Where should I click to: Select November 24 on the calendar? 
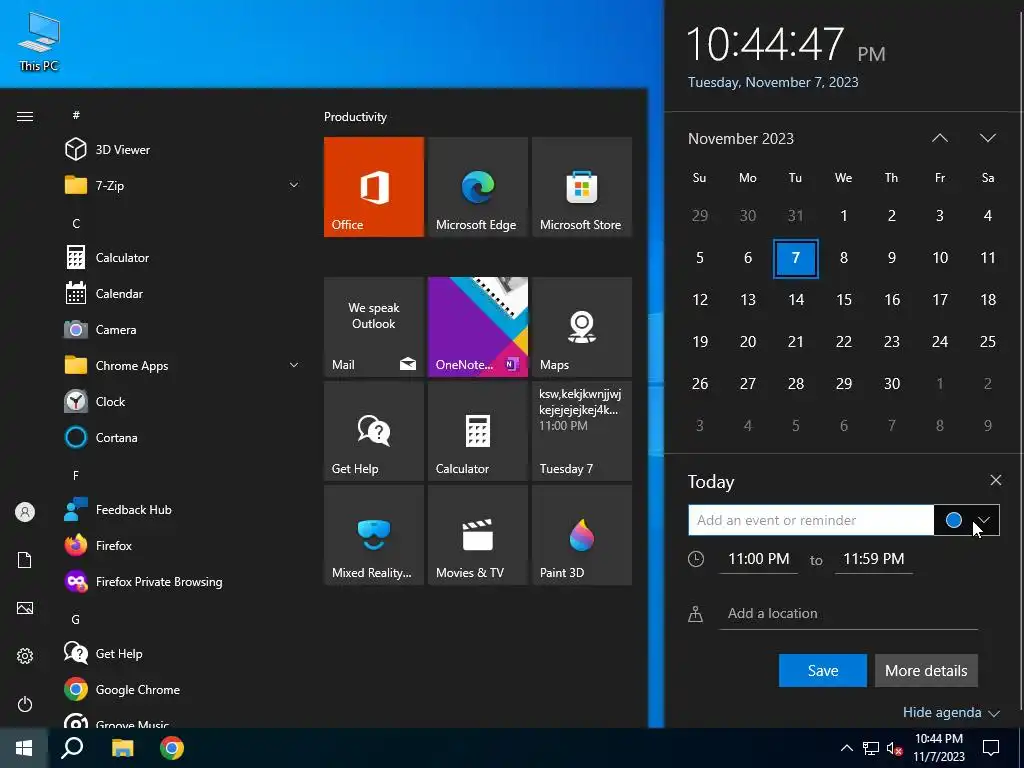coord(940,342)
